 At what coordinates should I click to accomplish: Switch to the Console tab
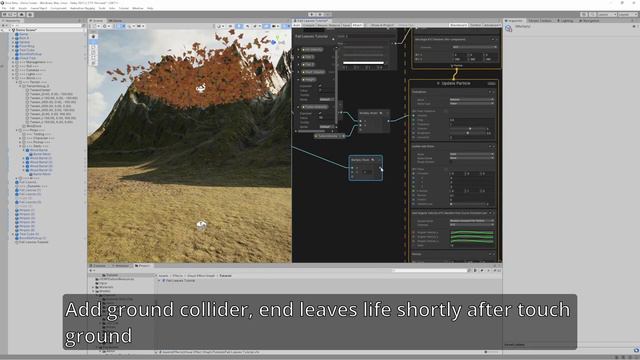(x=99, y=266)
